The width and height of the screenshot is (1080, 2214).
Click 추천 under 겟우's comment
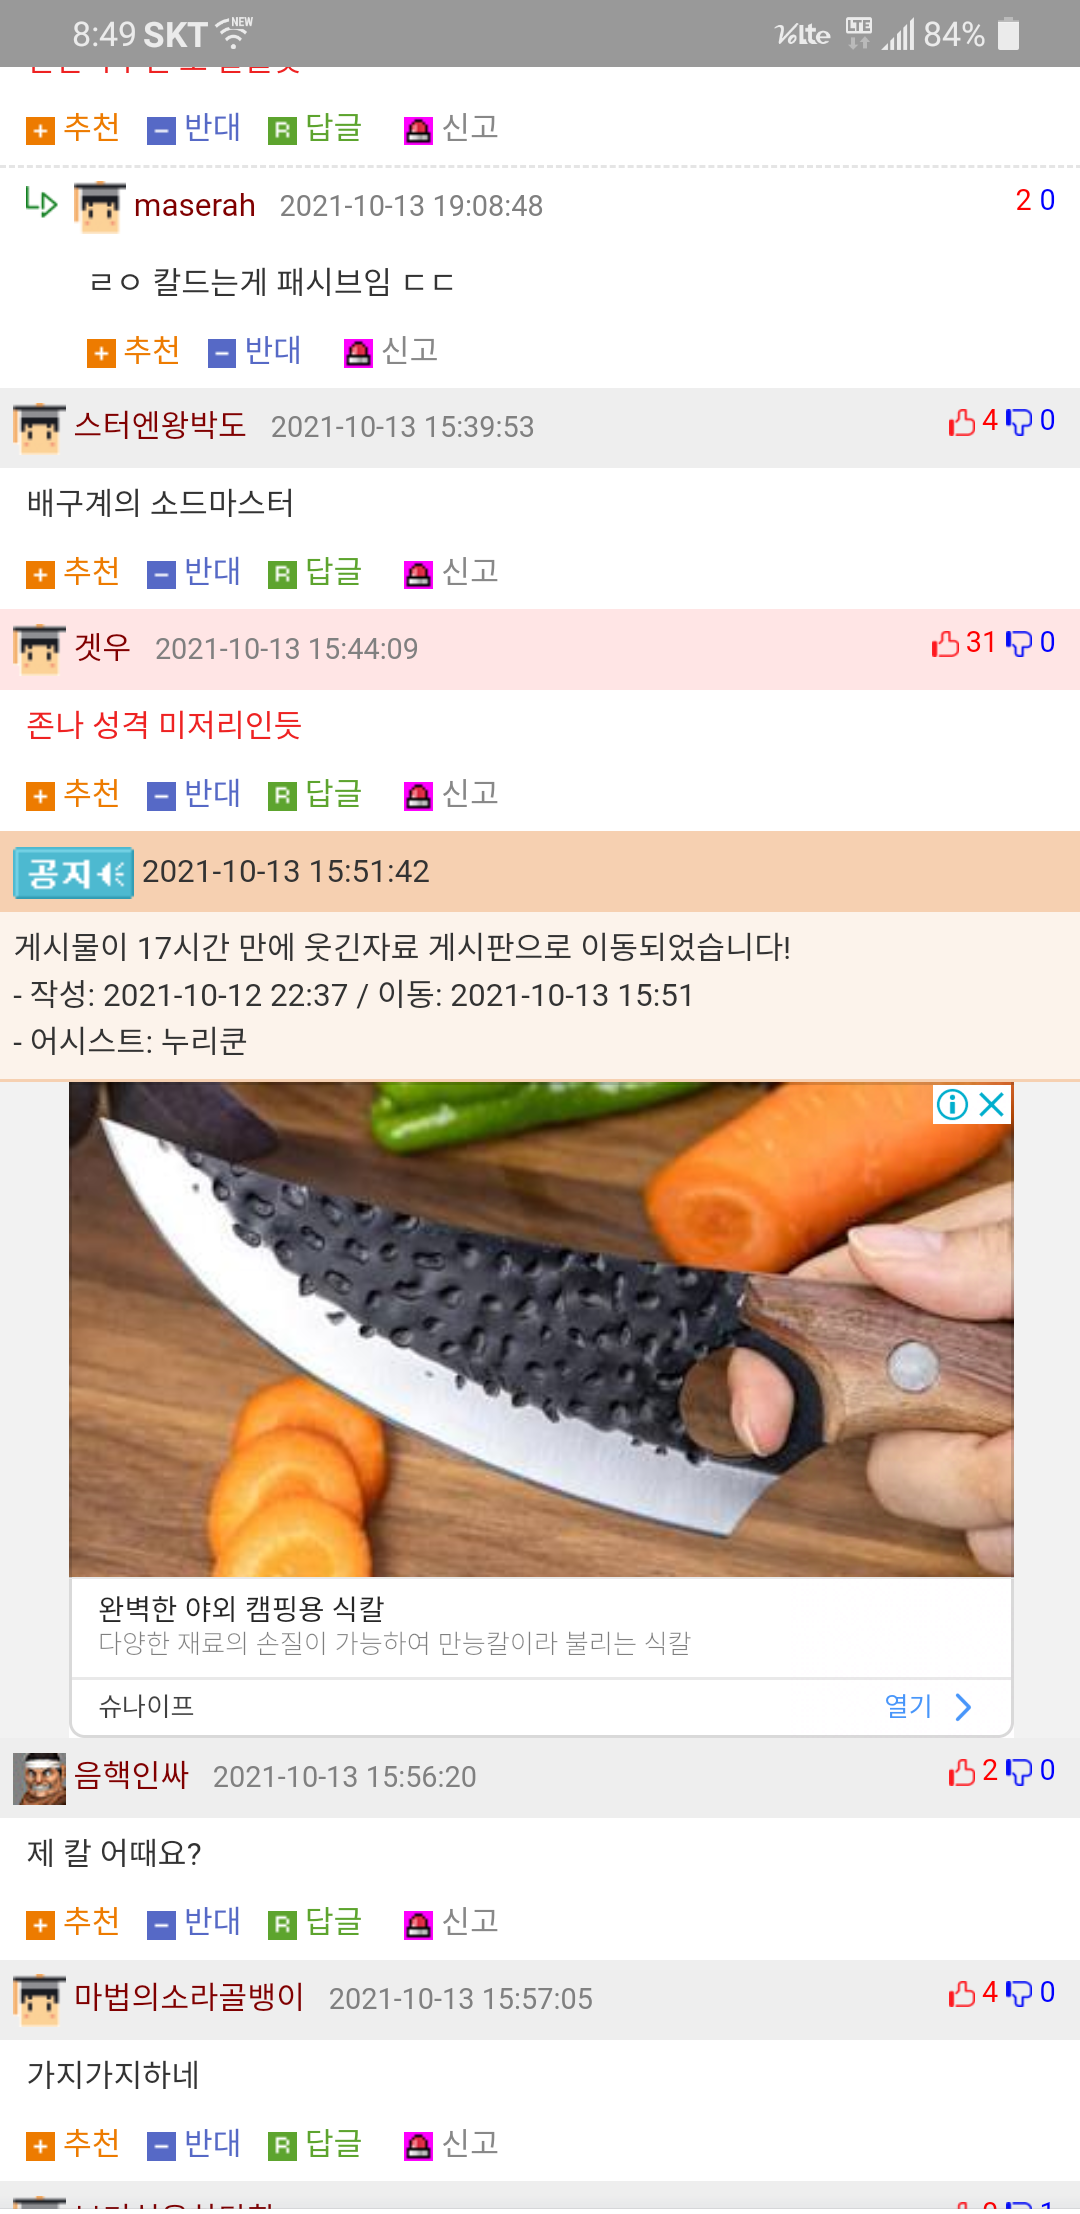pos(91,794)
